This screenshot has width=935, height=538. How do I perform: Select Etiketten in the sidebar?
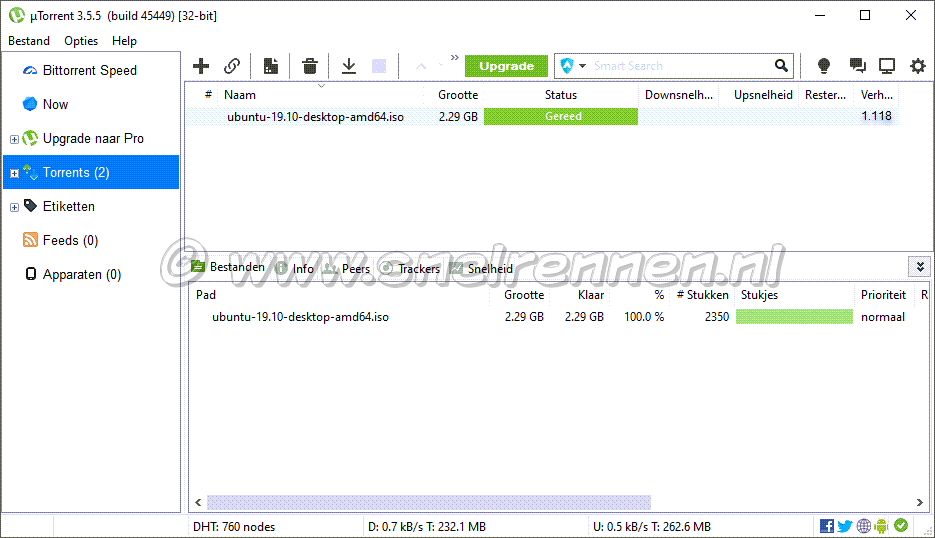[x=69, y=206]
